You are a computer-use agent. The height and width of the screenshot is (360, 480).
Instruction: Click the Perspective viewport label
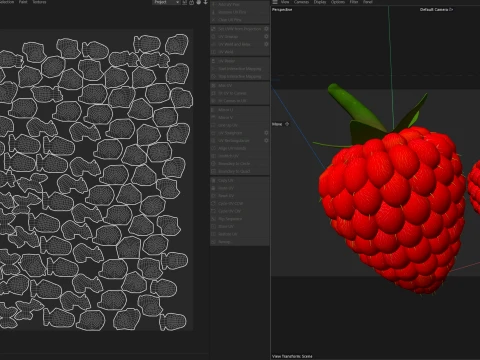(282, 10)
